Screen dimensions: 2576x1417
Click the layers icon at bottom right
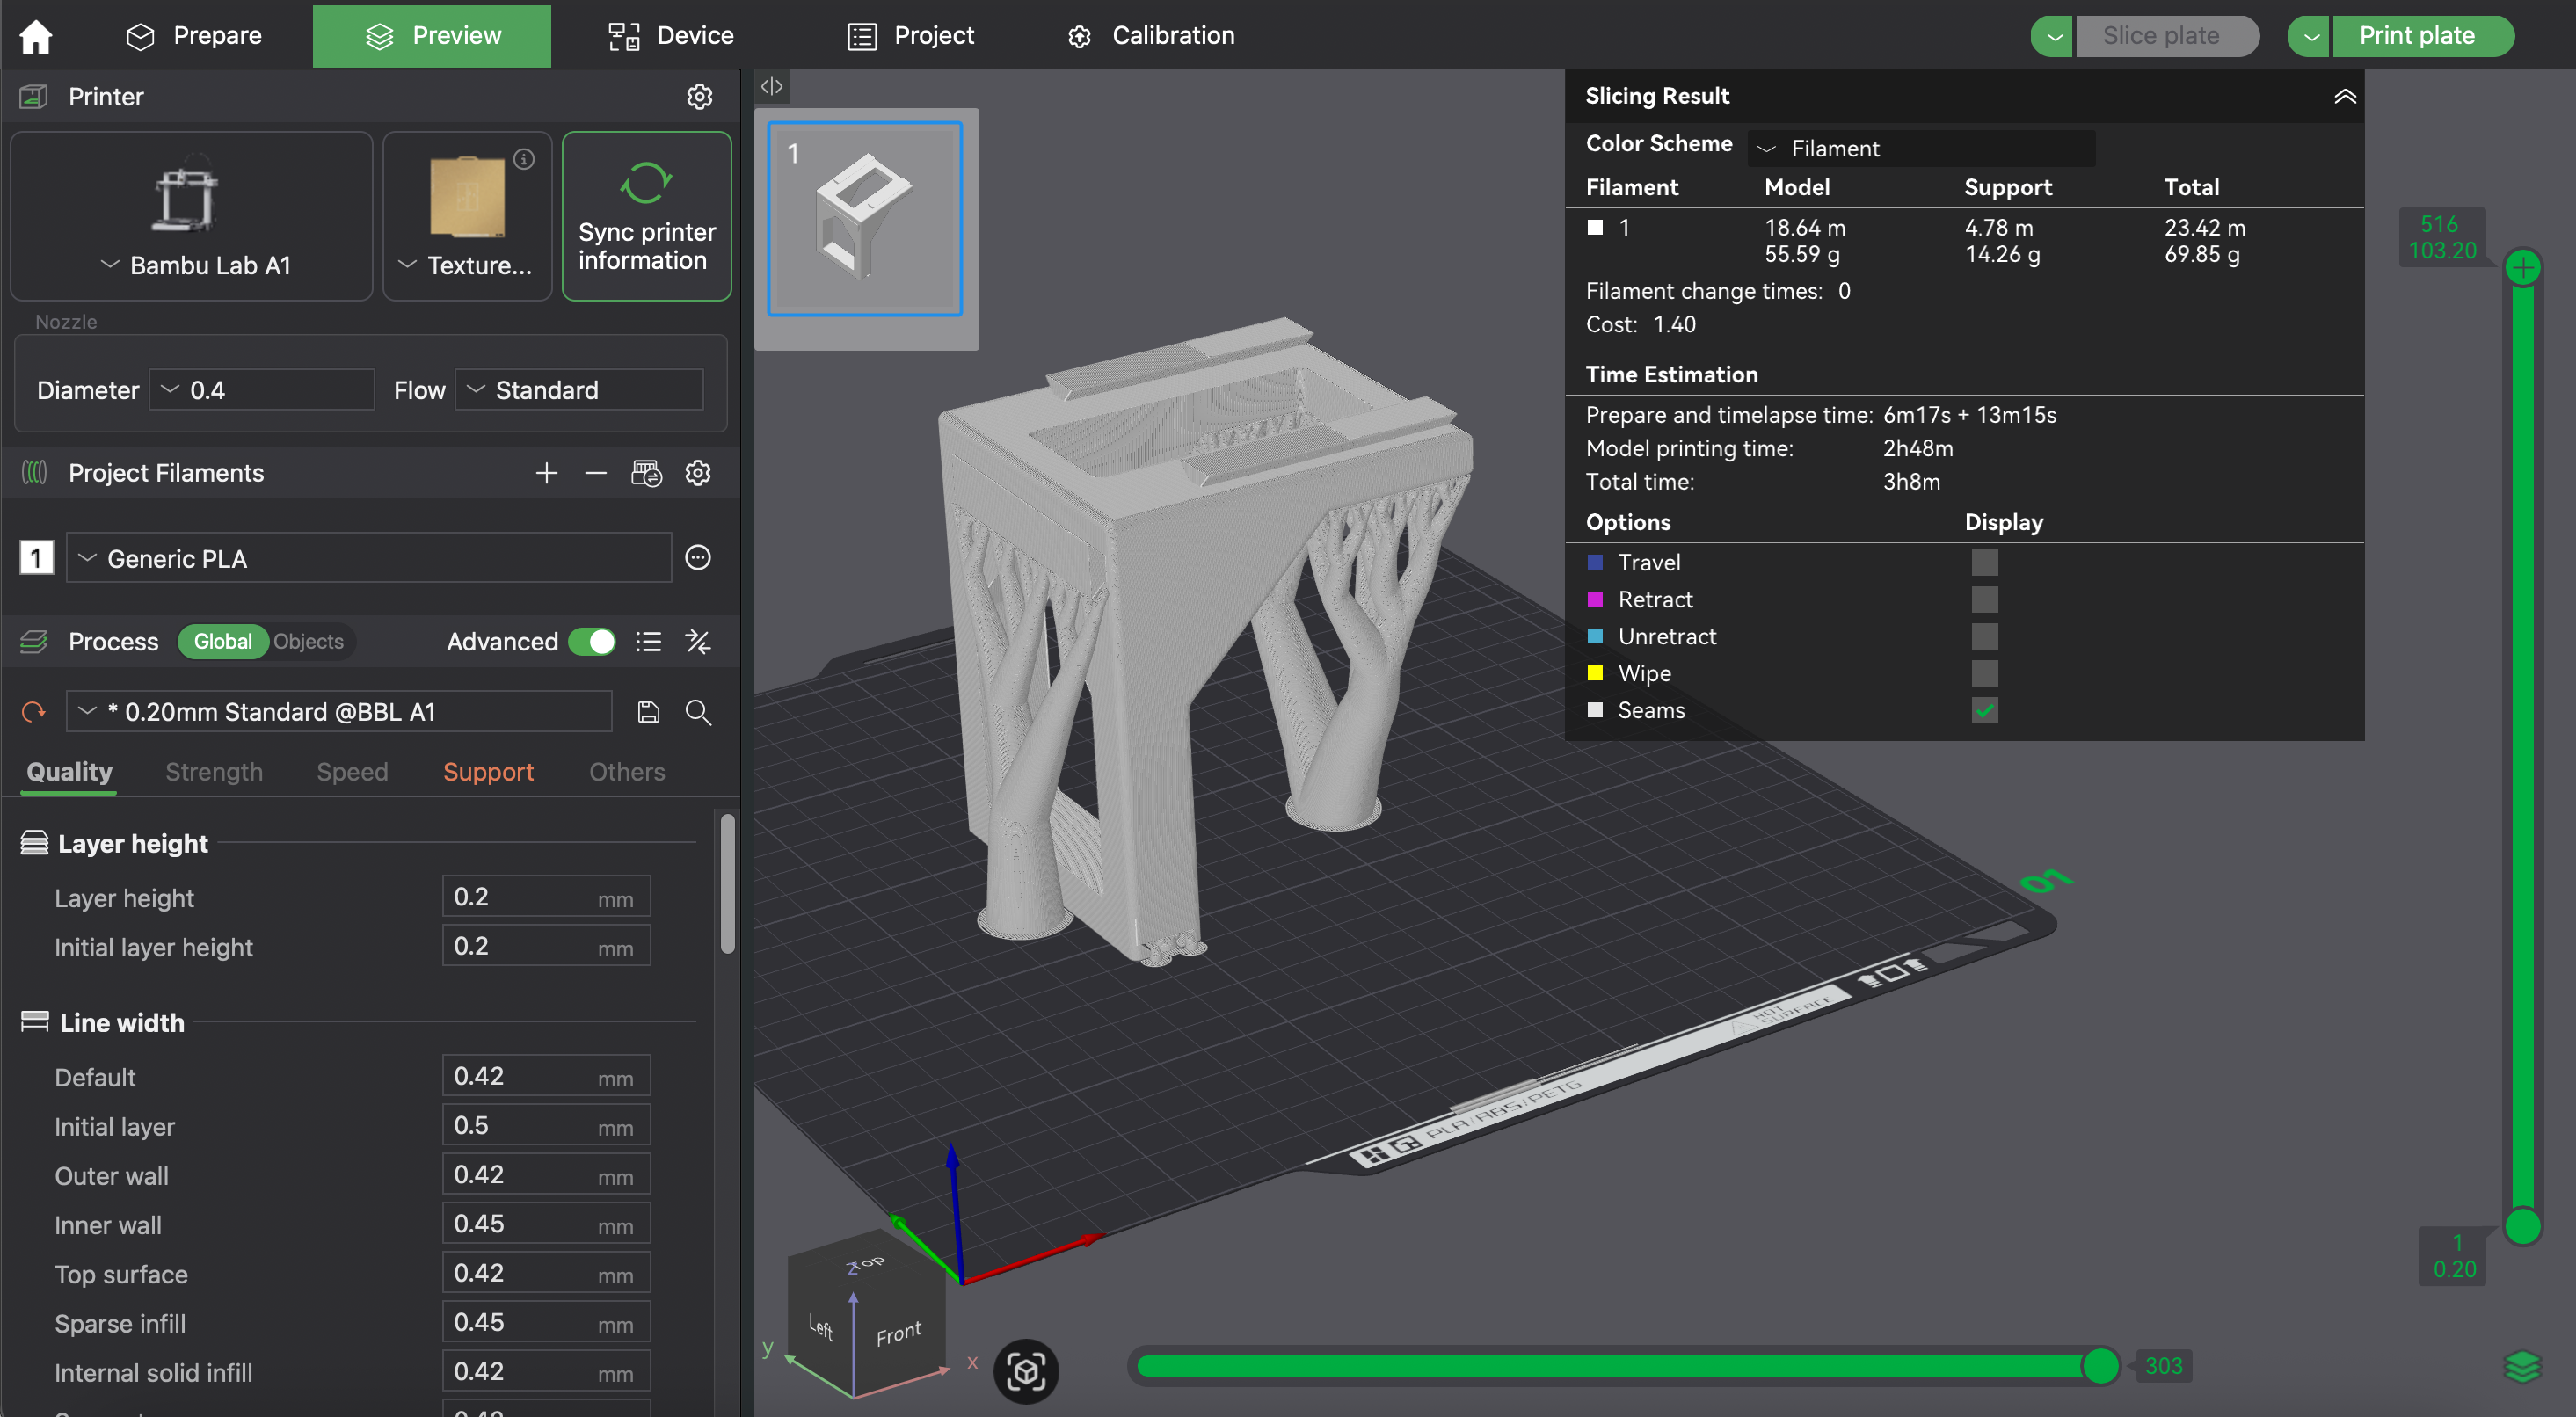tap(2522, 1366)
